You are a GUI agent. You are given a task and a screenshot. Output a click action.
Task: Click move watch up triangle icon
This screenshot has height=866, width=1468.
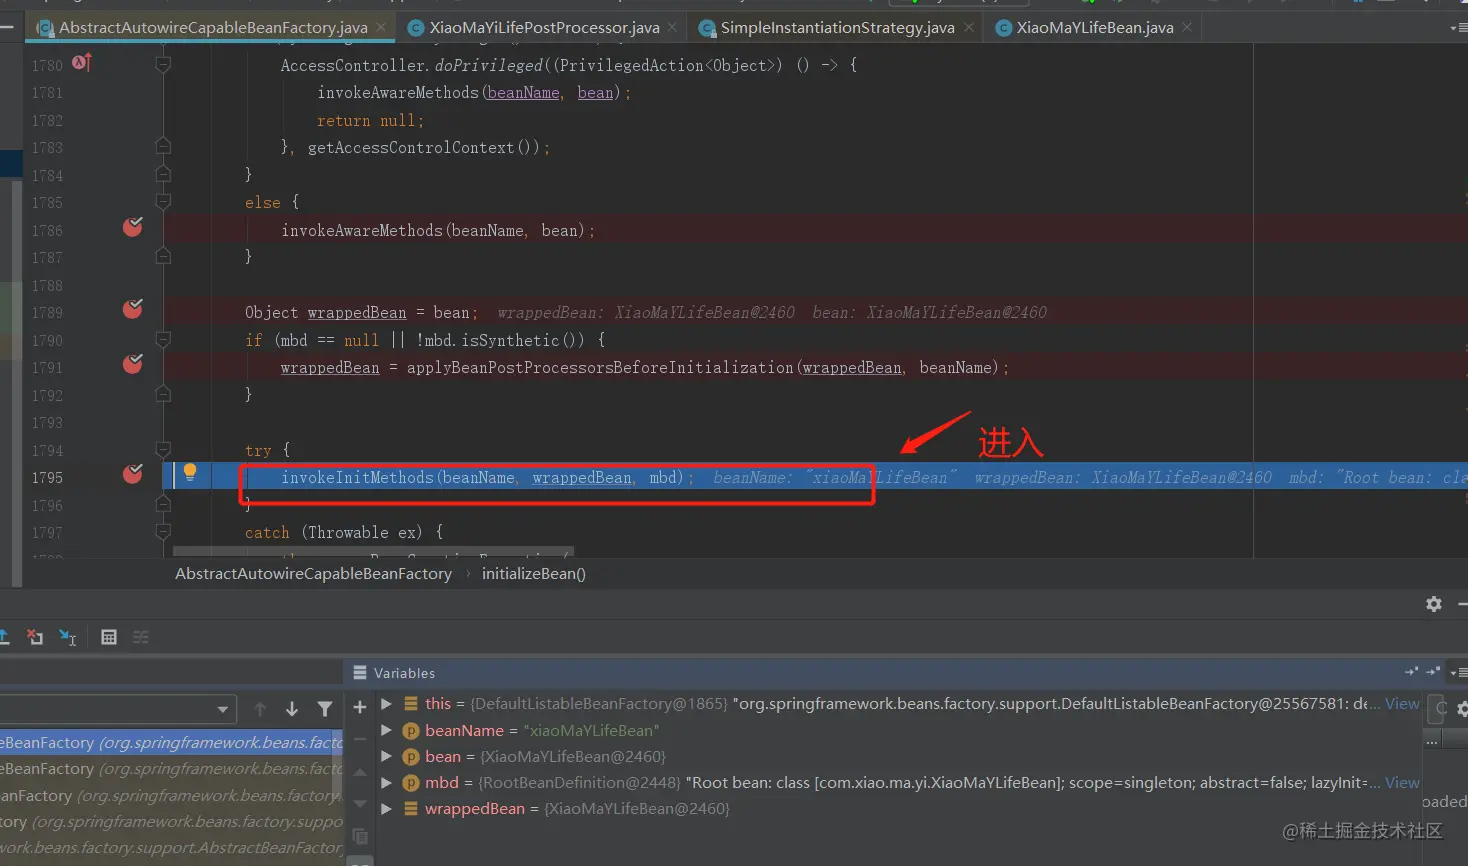click(x=360, y=772)
